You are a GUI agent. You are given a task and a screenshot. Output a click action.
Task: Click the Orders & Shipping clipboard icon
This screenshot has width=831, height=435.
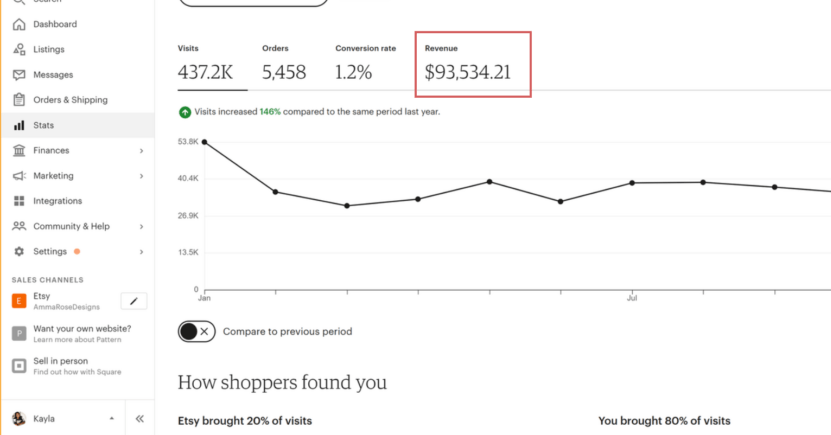coord(19,100)
